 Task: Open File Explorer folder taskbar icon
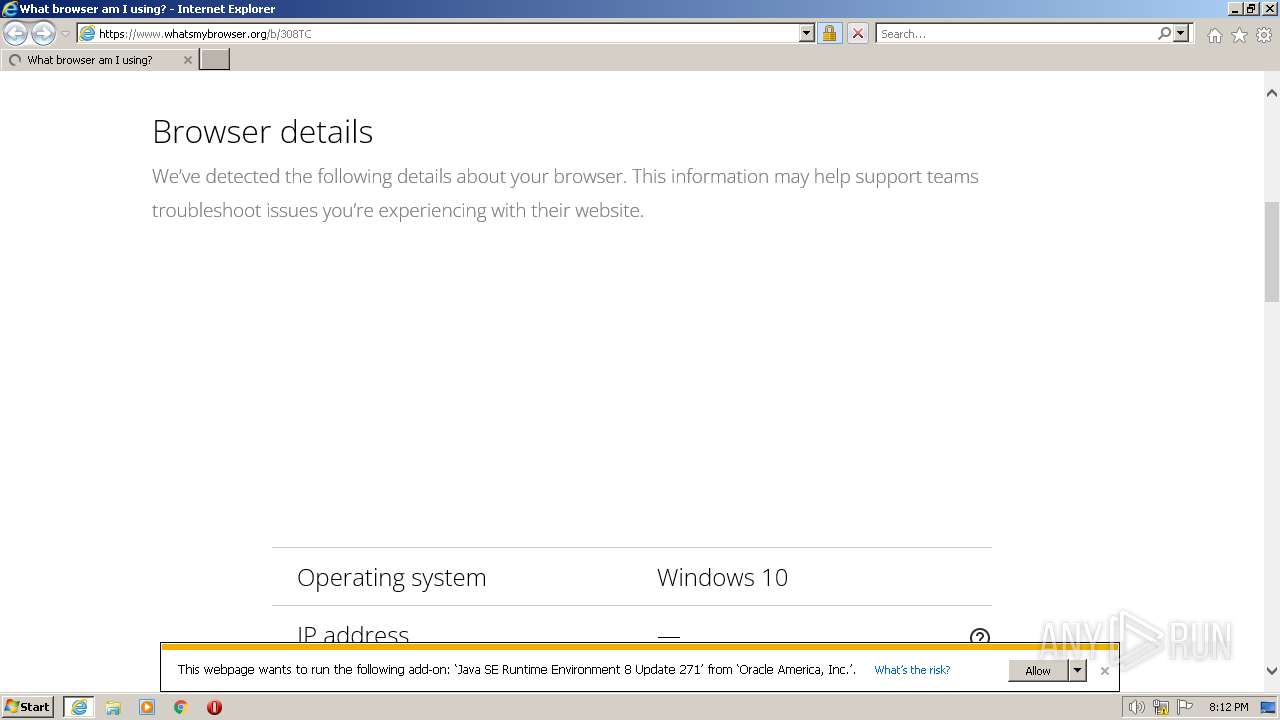click(x=113, y=707)
